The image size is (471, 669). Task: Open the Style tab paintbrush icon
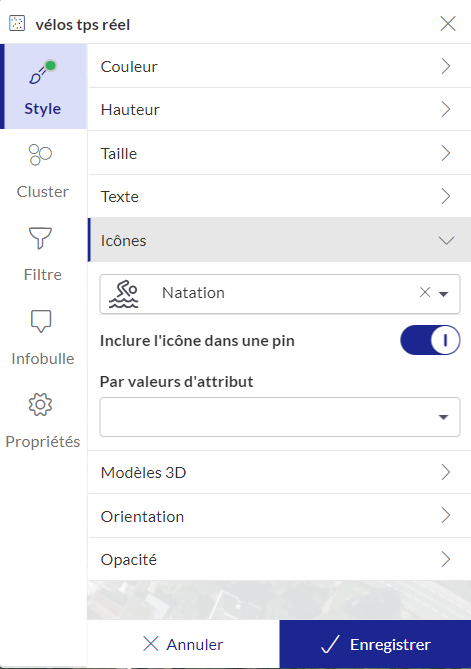click(x=43, y=72)
